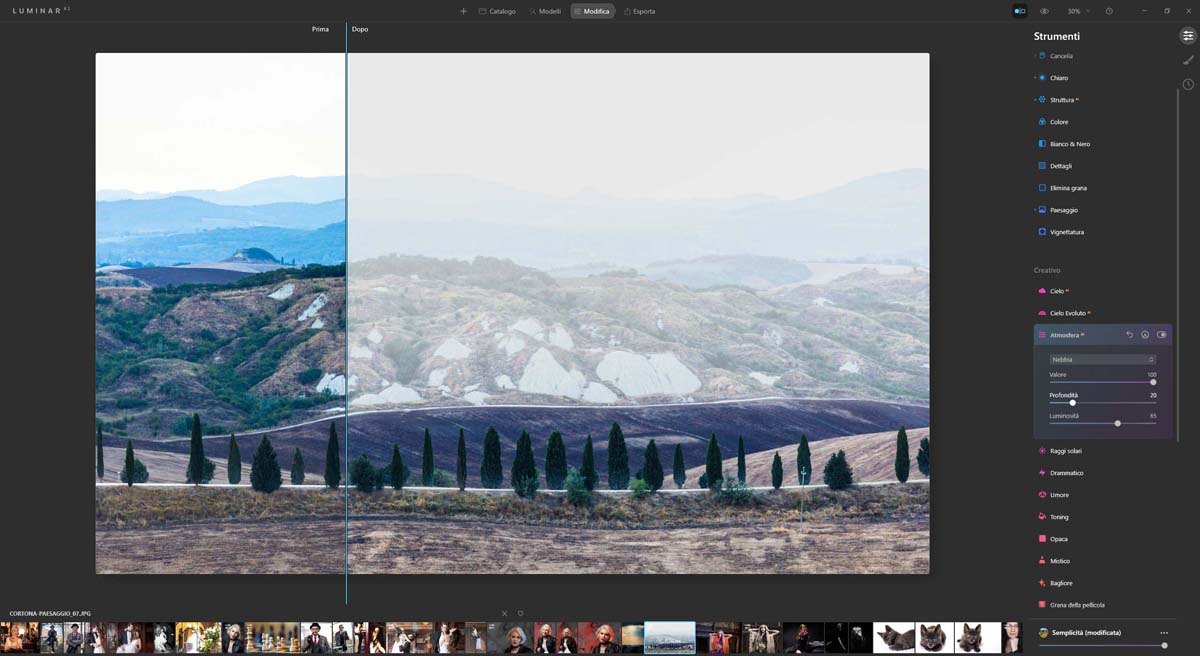This screenshot has width=1200, height=656.
Task: Open the Raggi solari creative tool
Action: (1065, 451)
